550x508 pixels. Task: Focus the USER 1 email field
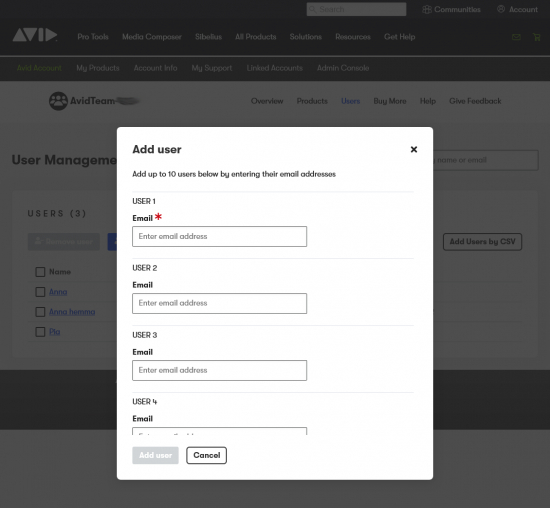point(220,236)
